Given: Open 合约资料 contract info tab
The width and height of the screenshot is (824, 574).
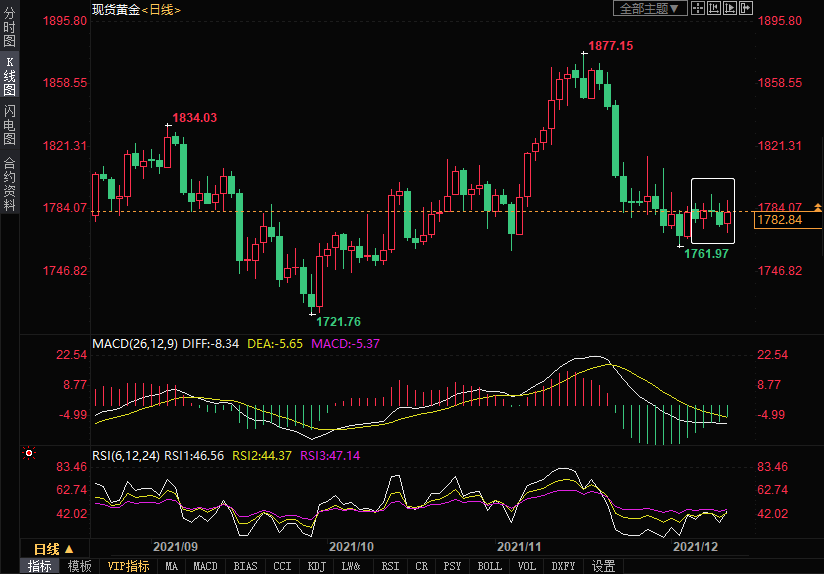Looking at the screenshot, I should [9, 184].
